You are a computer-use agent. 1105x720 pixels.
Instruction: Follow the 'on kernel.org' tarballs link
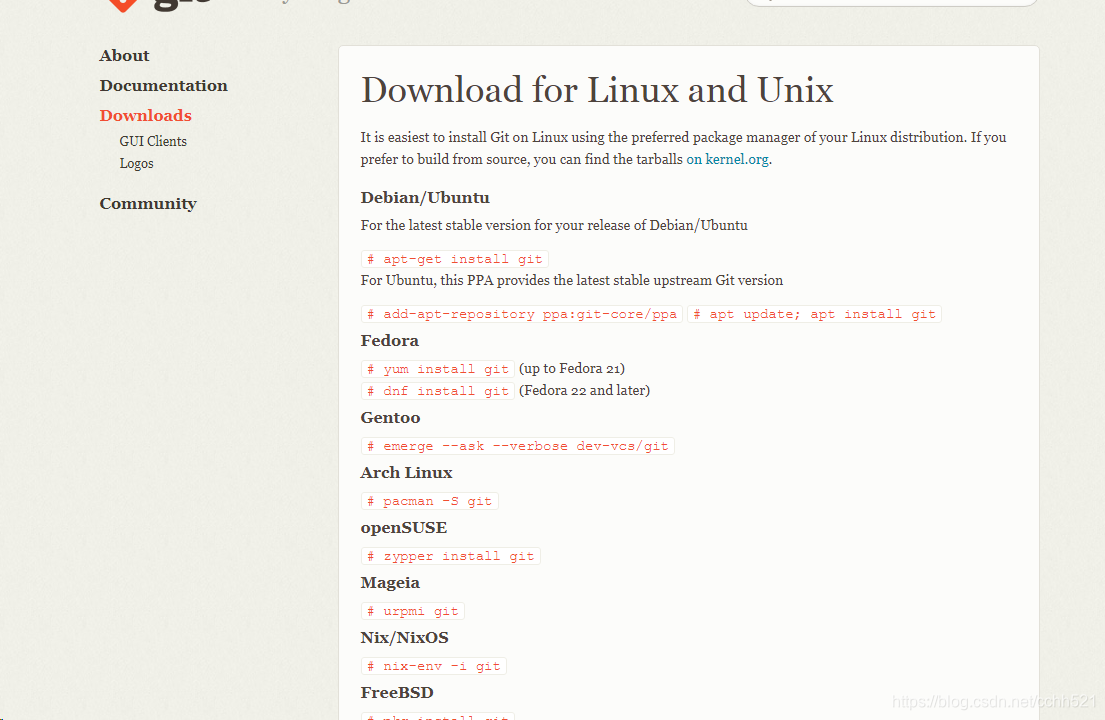(727, 159)
